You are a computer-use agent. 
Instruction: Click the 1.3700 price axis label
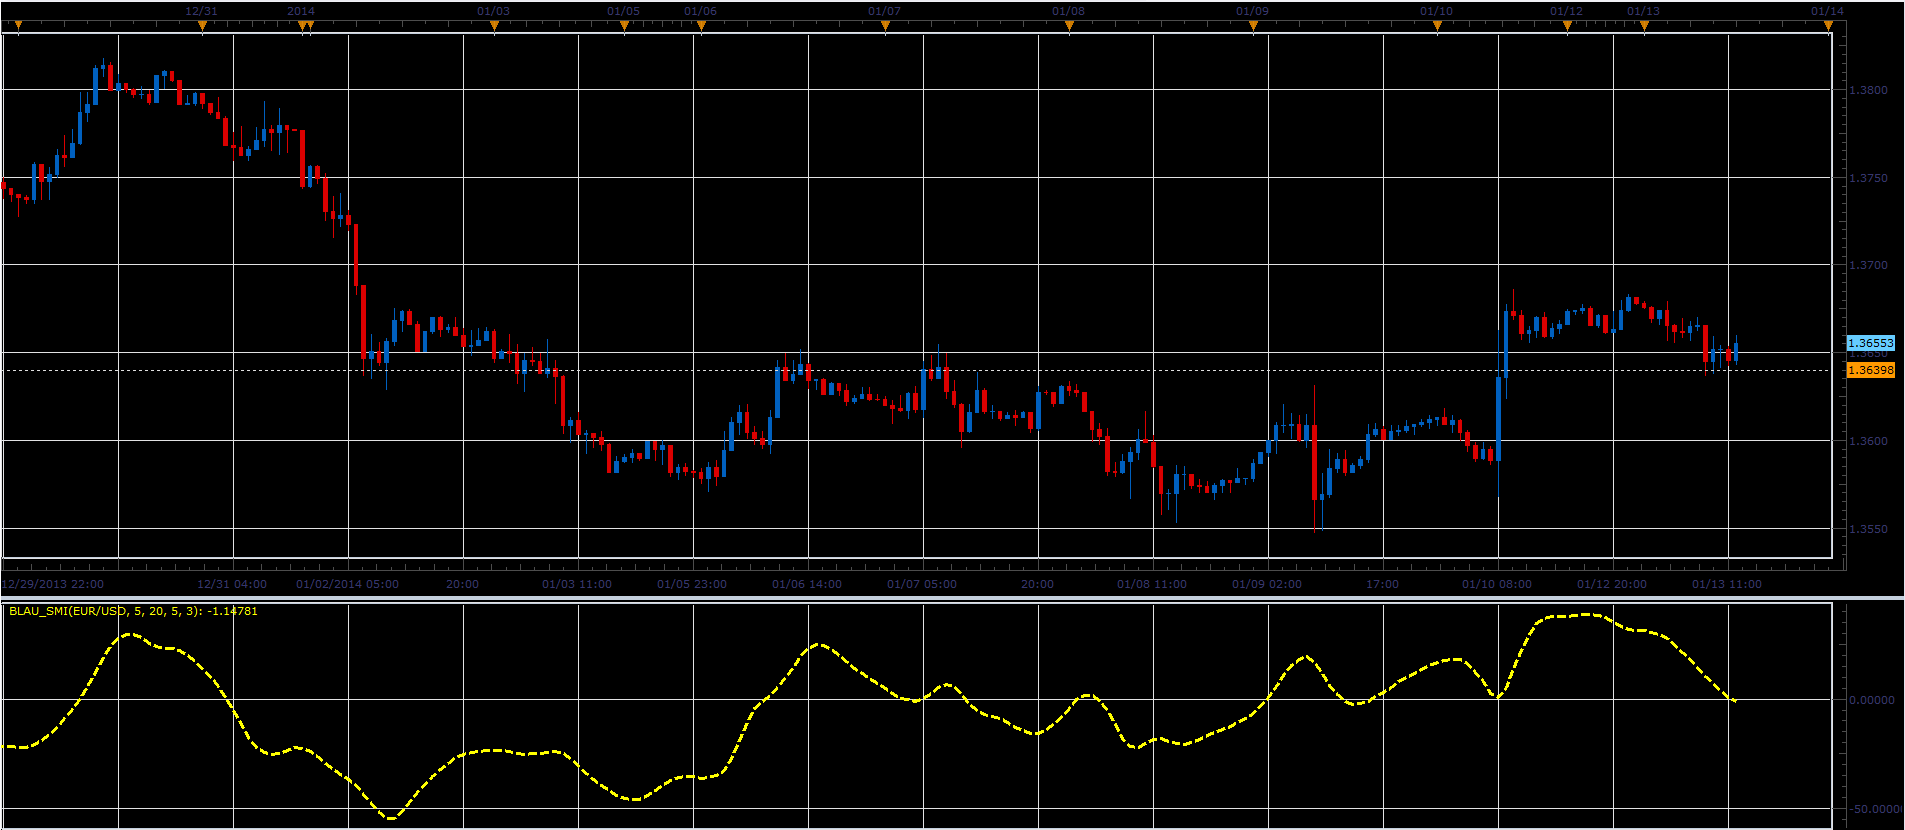click(x=1868, y=265)
